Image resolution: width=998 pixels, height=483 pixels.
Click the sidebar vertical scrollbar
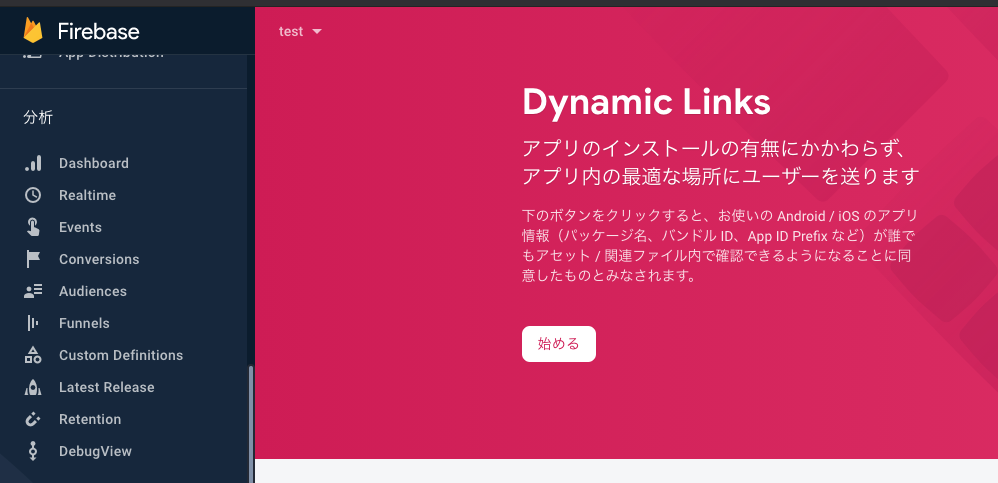[x=251, y=423]
